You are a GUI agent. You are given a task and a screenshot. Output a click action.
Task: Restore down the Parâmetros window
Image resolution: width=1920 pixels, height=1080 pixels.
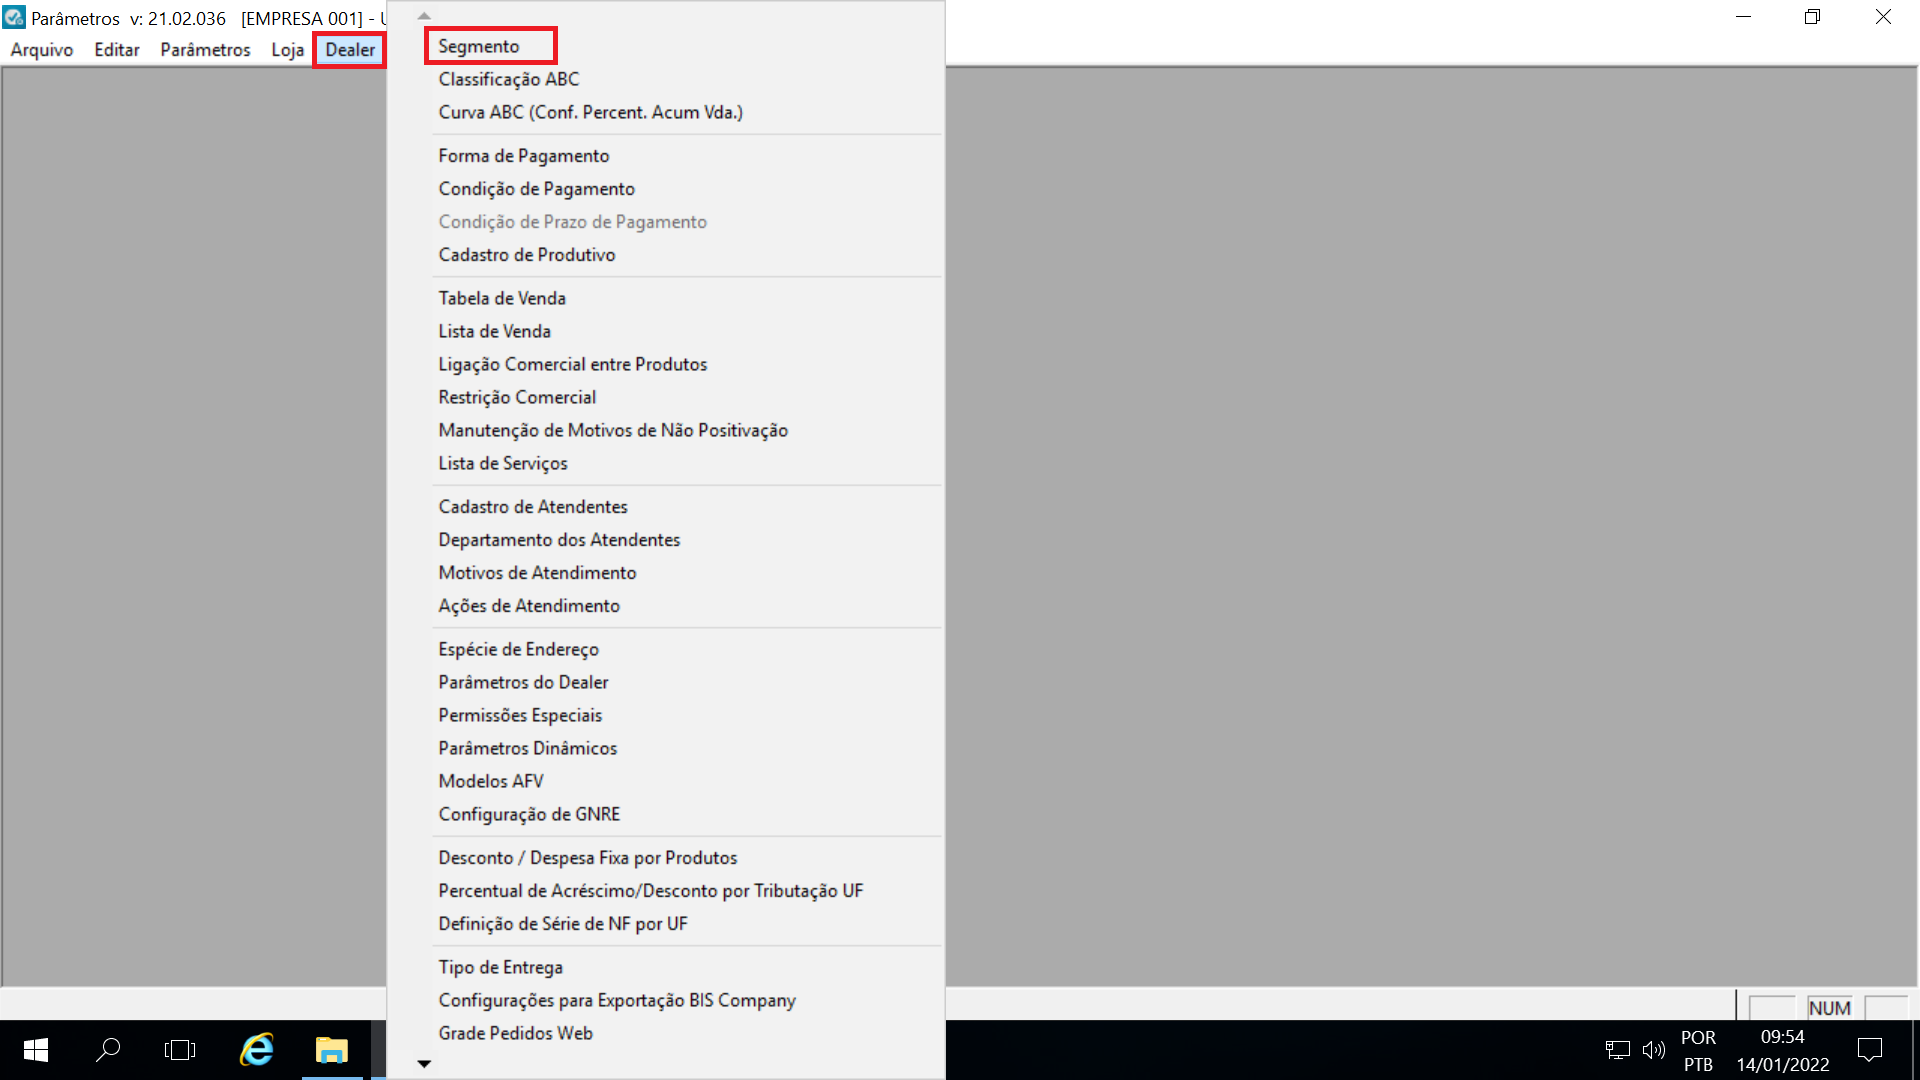[1813, 17]
